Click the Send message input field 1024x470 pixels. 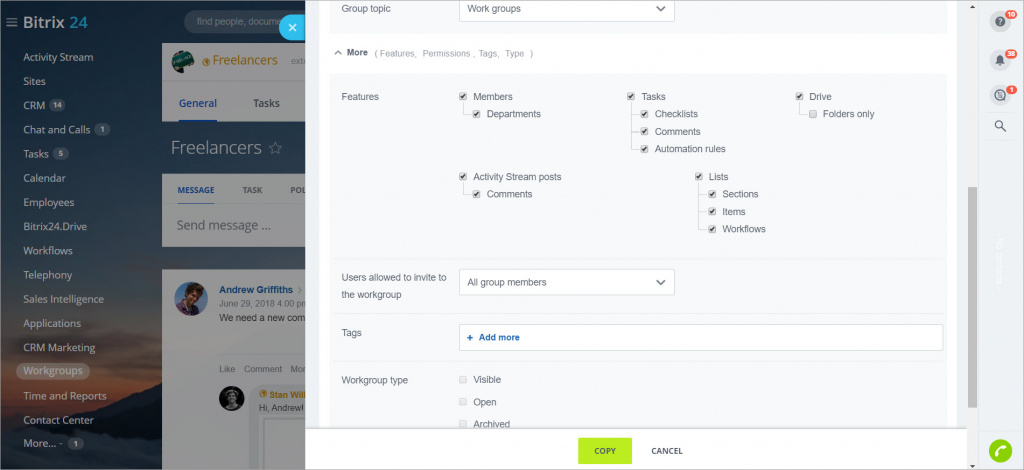click(233, 225)
